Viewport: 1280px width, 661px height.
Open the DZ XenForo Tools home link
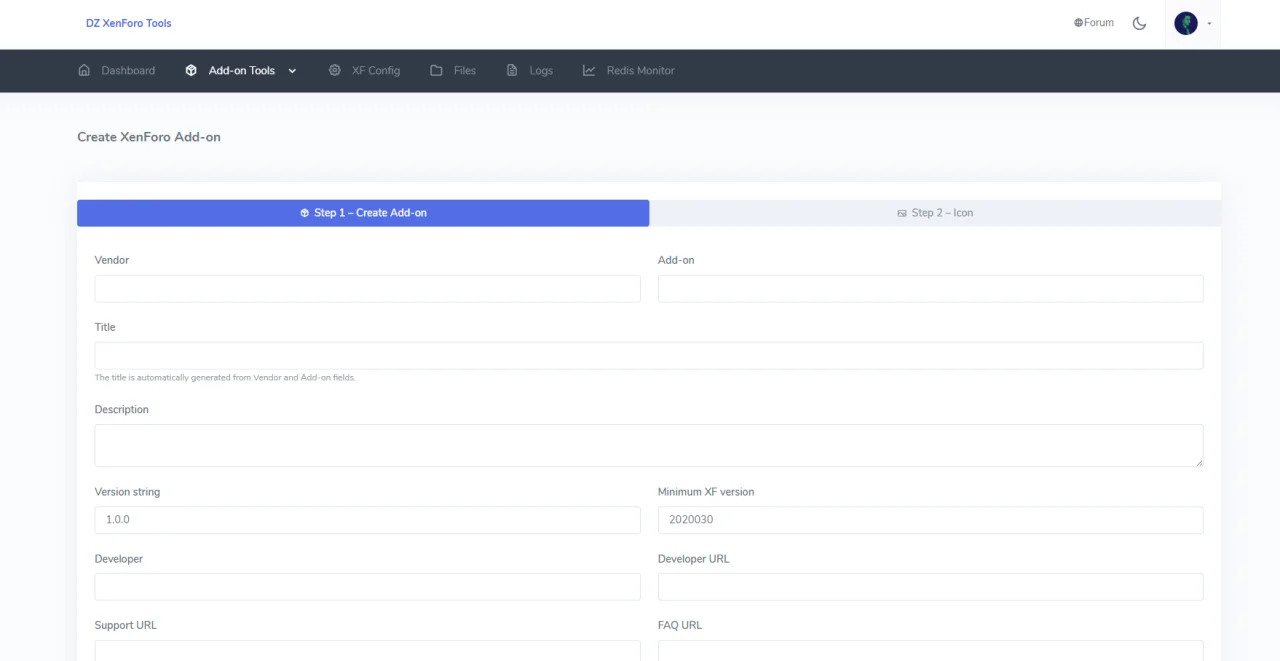click(128, 23)
